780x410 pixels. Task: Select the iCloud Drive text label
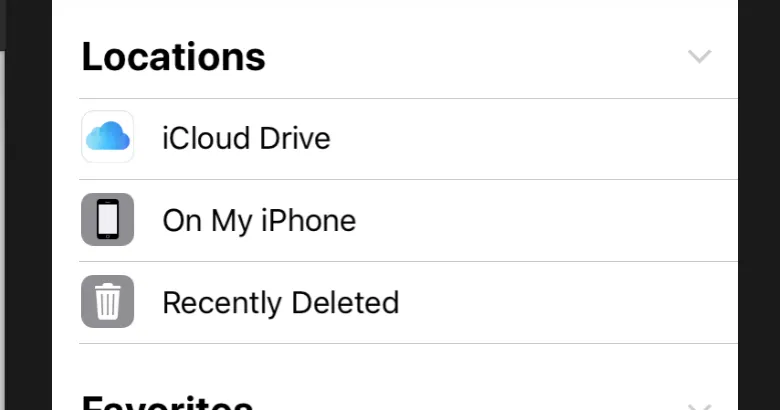point(246,138)
